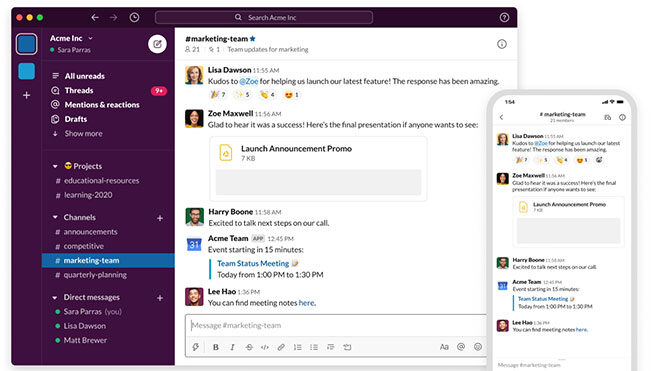Viewport: 660px width, 371px height.
Task: Open history clock icon
Action: (x=134, y=17)
